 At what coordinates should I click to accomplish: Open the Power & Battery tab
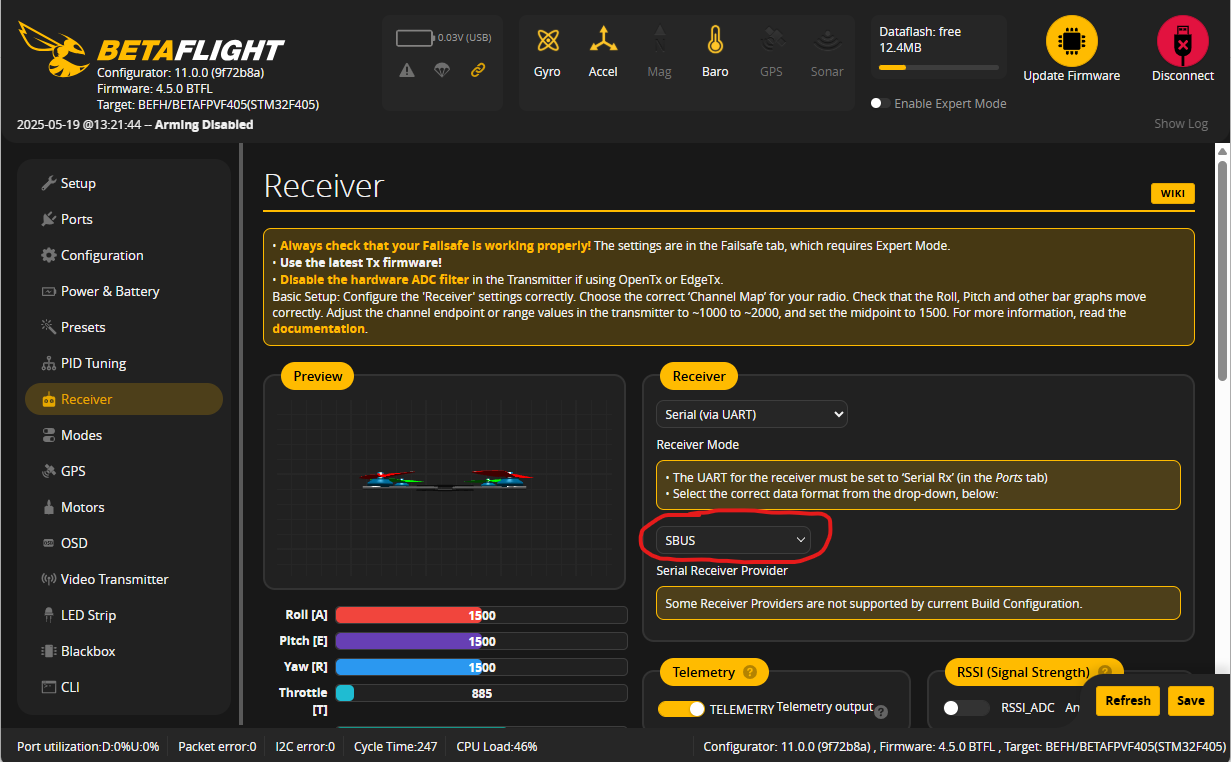tap(124, 291)
